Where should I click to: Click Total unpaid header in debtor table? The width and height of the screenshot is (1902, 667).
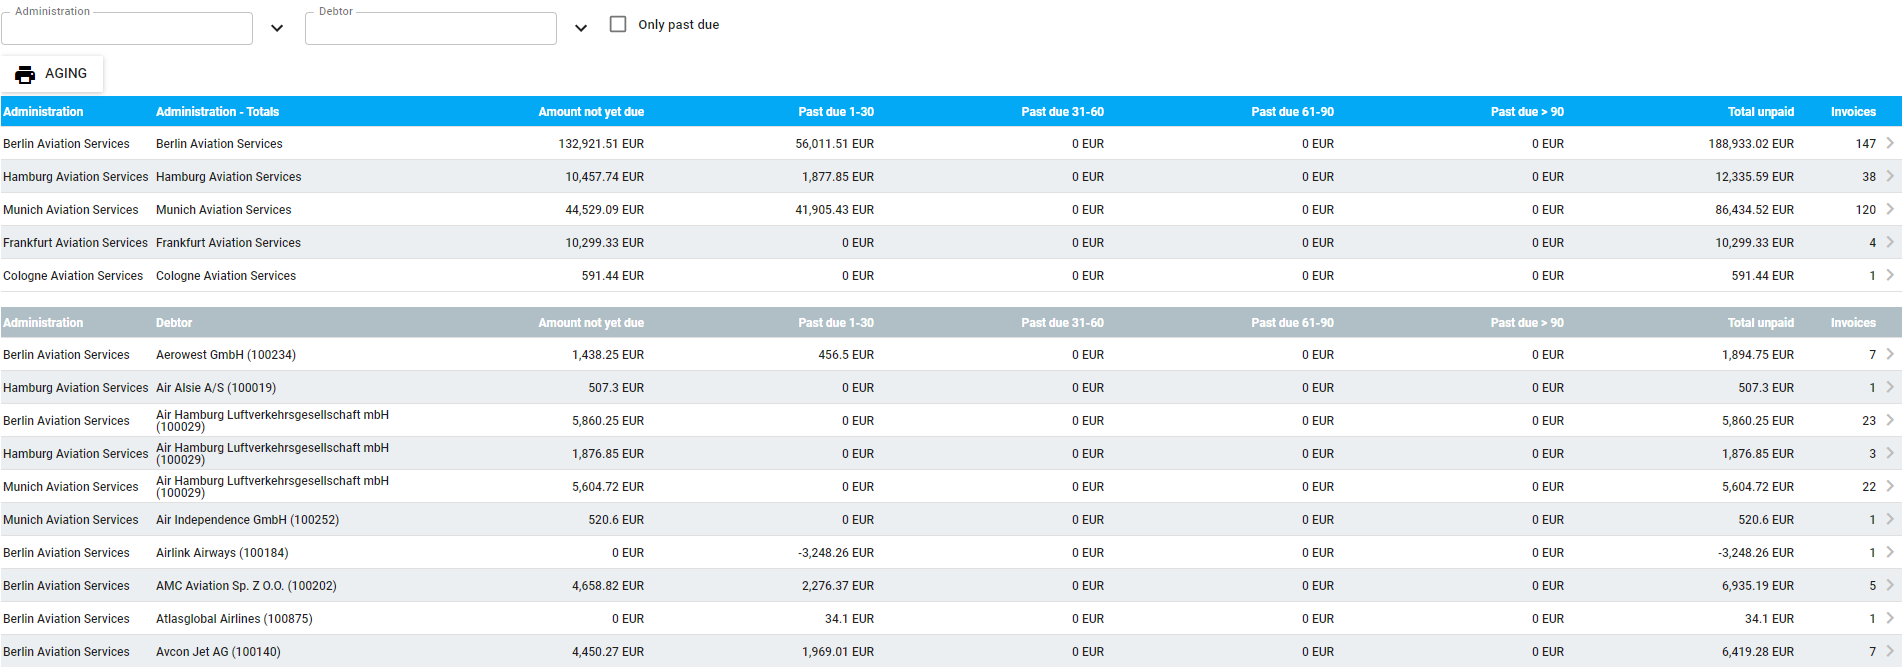[1761, 323]
